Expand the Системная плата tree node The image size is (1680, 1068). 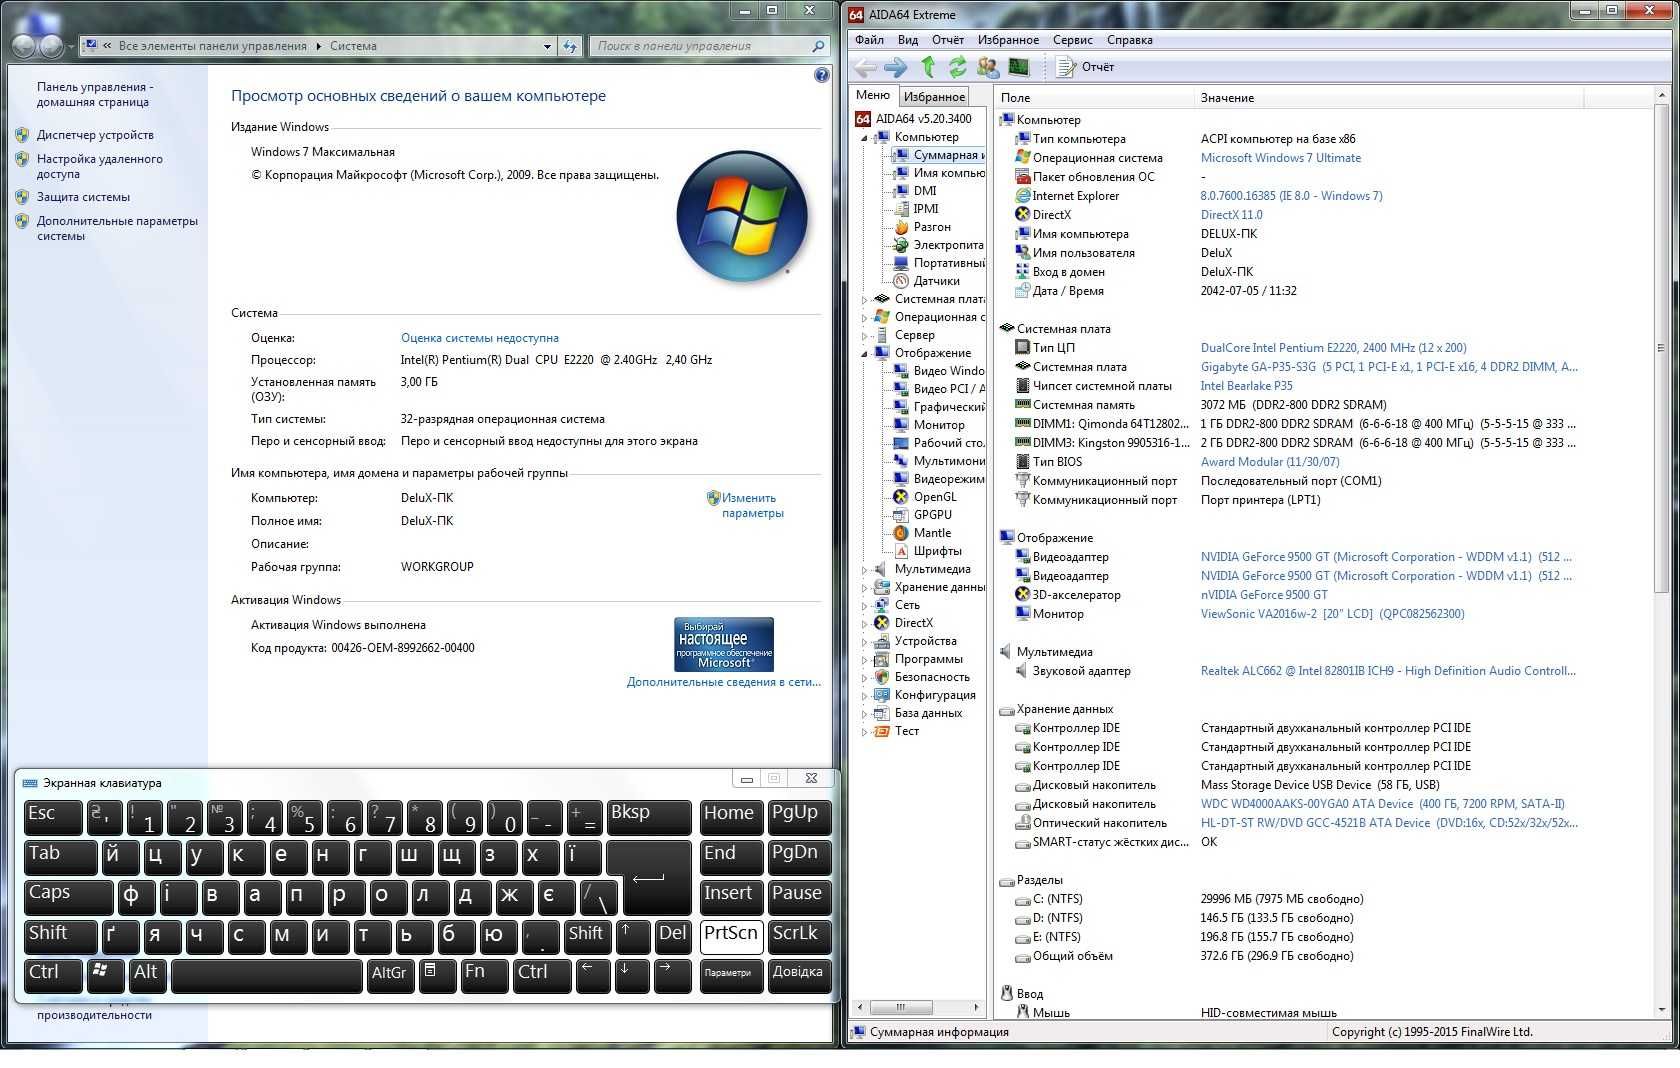(865, 299)
